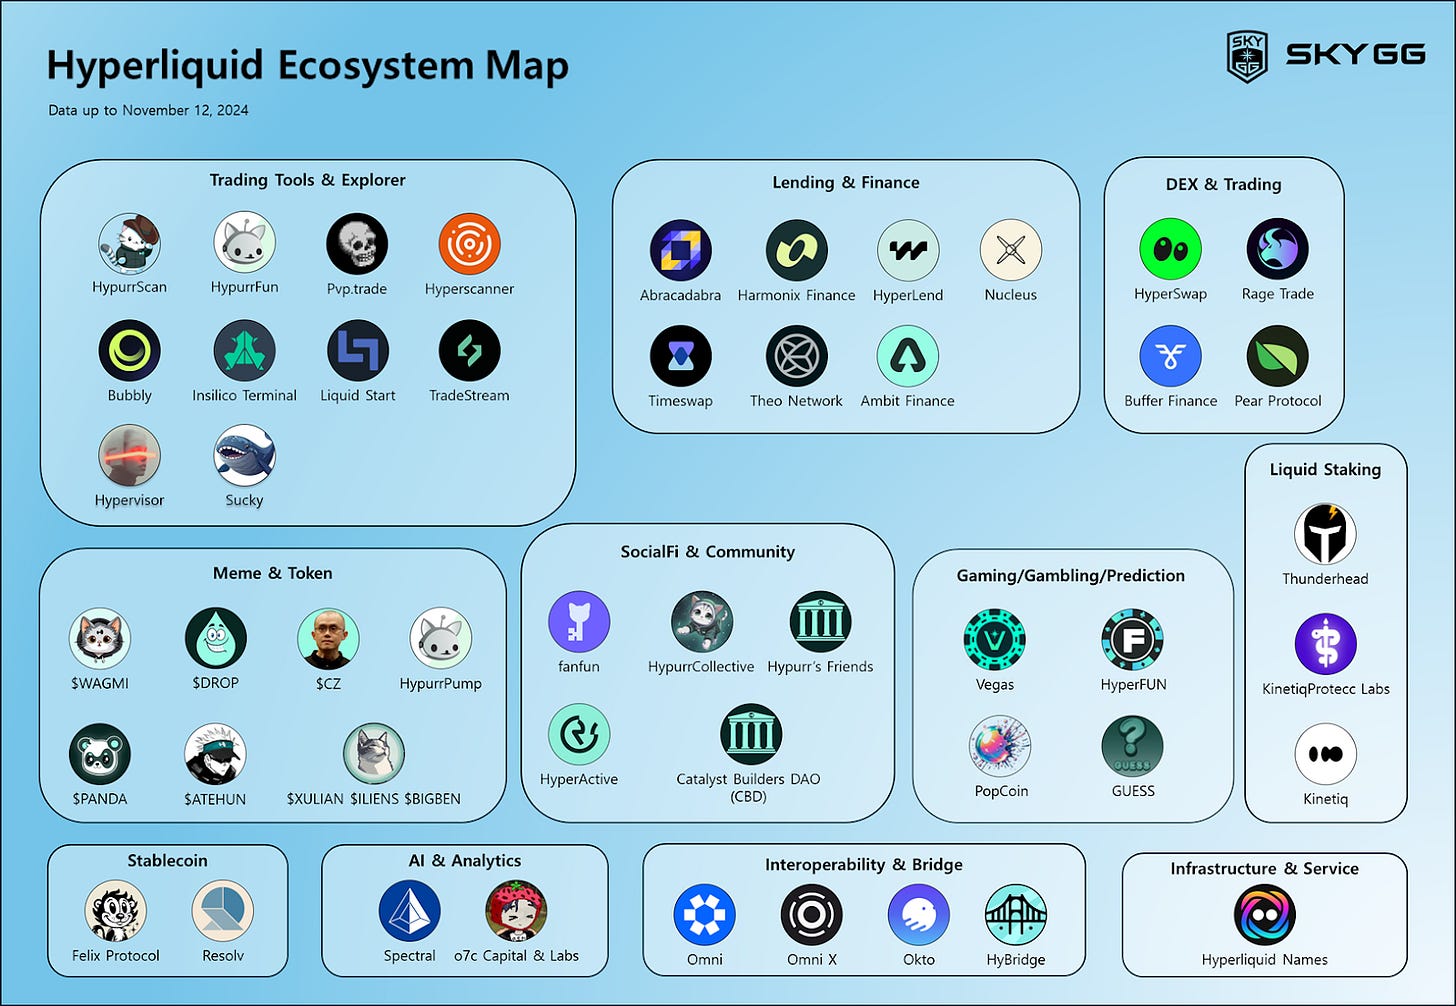Select the $DROP droplet icon
The width and height of the screenshot is (1456, 1006).
[216, 638]
